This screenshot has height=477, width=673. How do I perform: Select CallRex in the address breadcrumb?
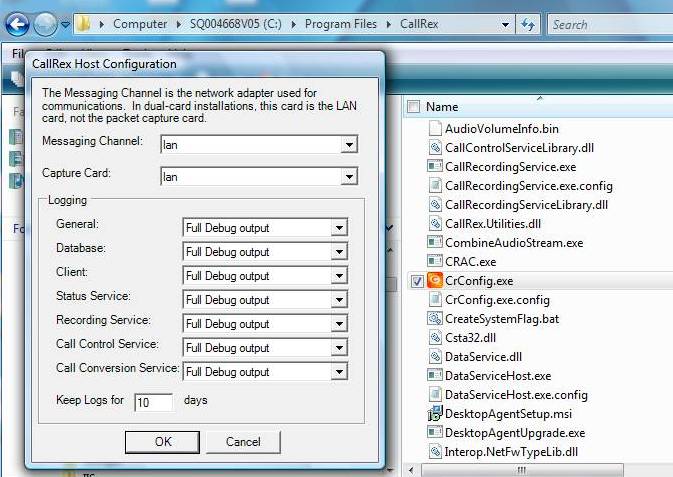tap(419, 24)
